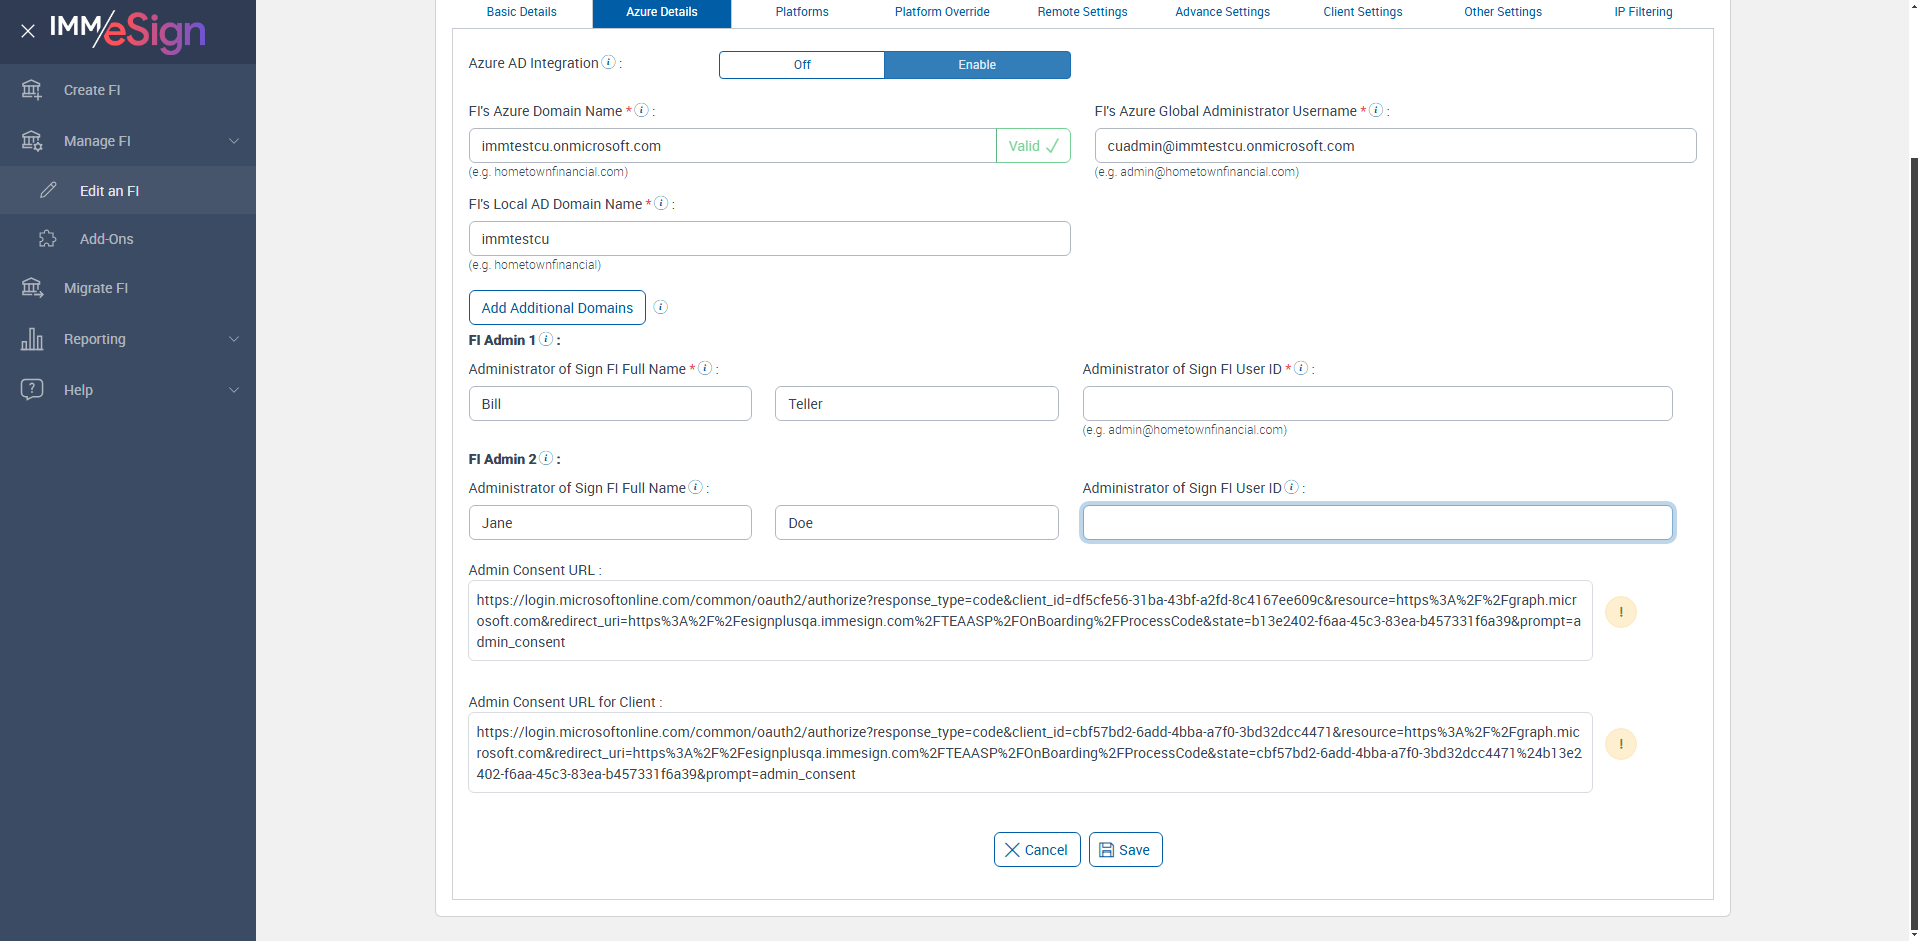Click the Reporting bar chart icon
Viewport: 1920px width, 941px height.
click(32, 339)
